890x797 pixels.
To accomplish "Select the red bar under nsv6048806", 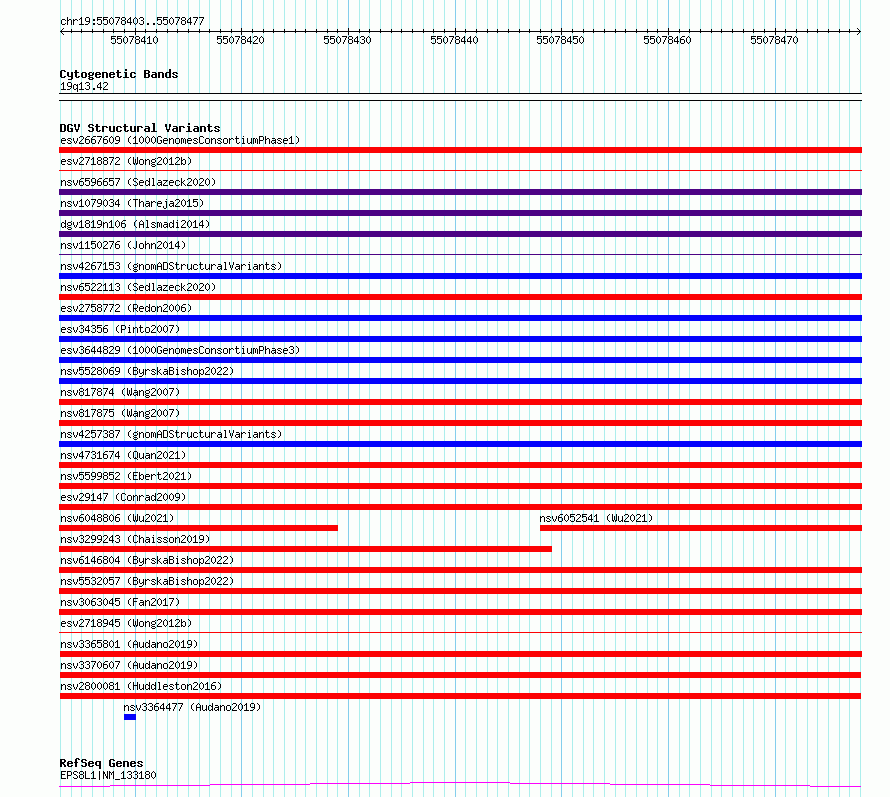I will pos(199,528).
